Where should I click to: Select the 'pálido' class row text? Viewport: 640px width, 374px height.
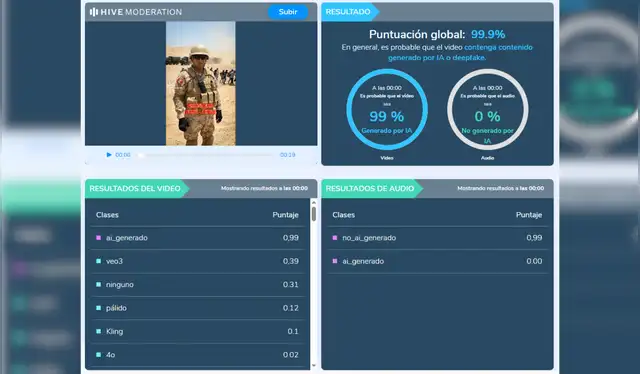(116, 308)
